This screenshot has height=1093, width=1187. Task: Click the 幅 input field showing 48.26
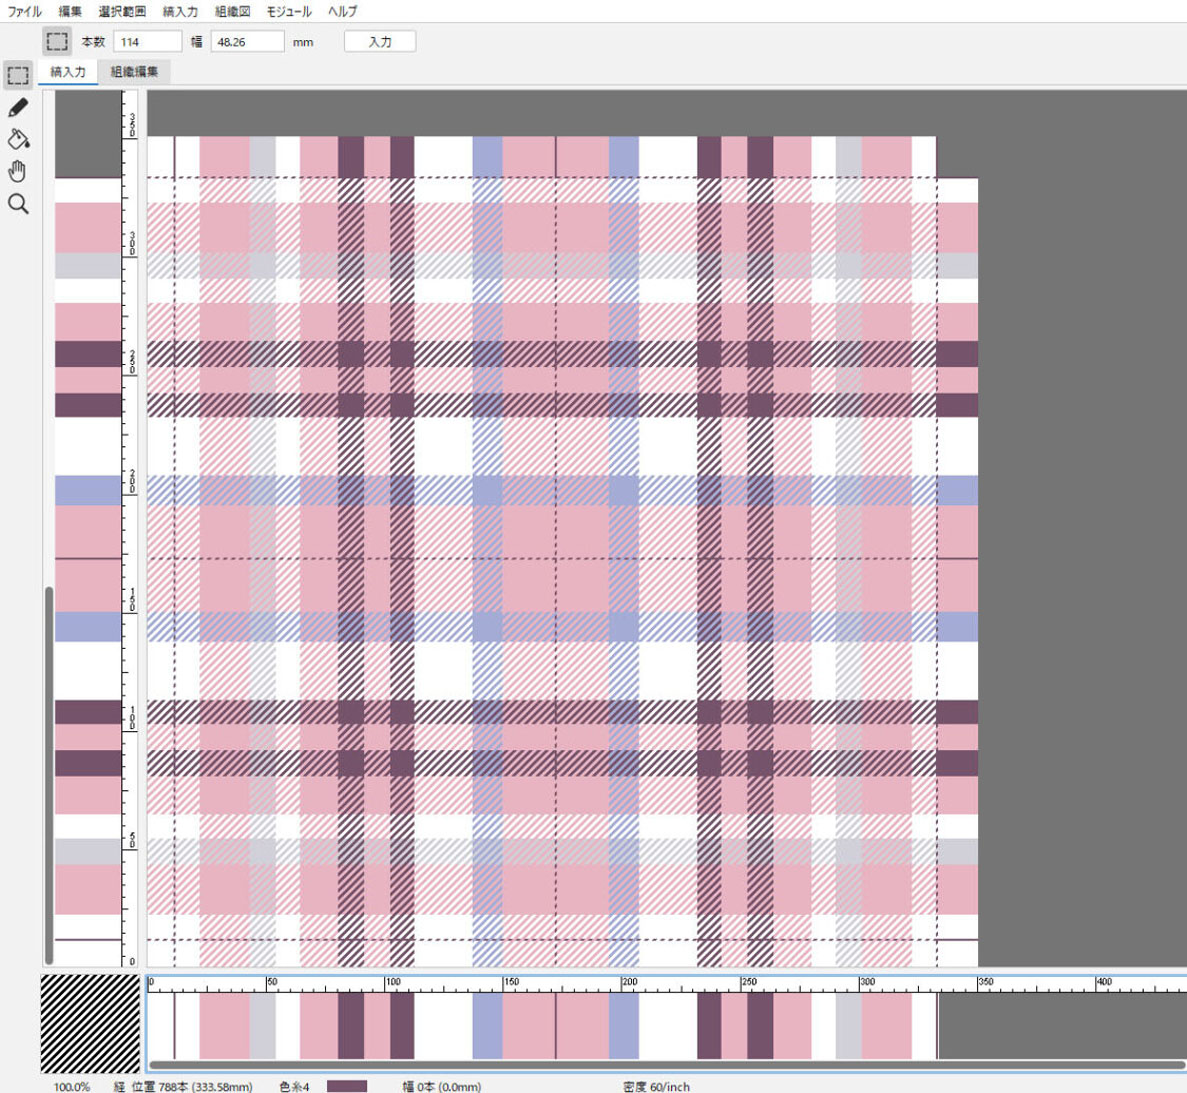(247, 42)
